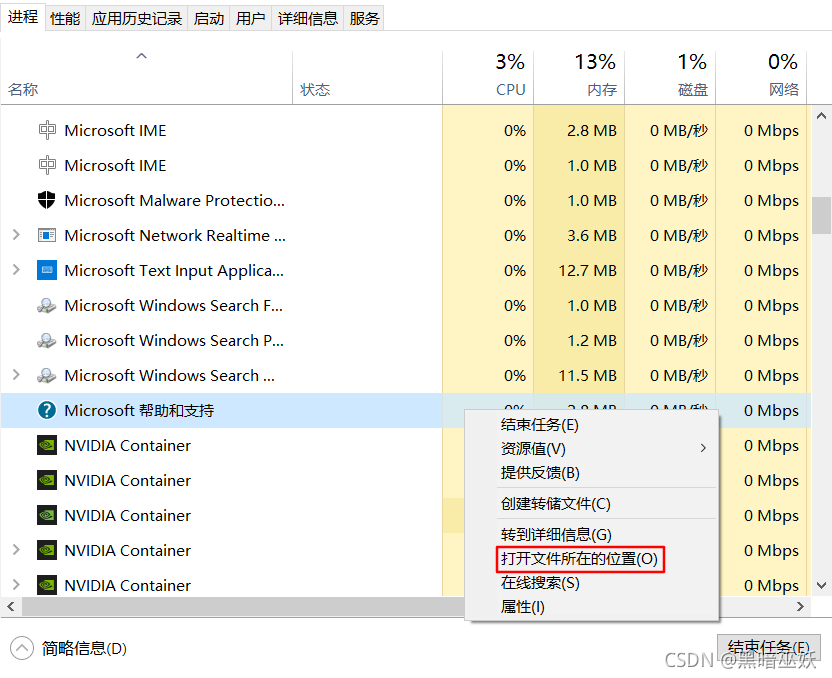Sort processes by the CPU column header

point(488,77)
